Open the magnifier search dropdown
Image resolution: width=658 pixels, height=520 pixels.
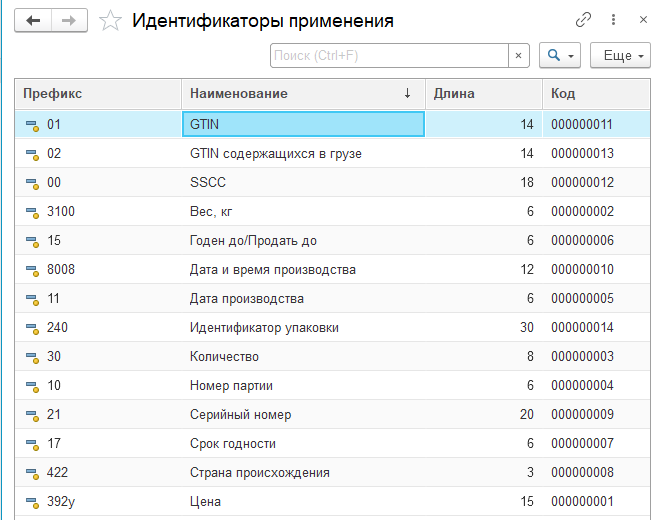click(560, 56)
